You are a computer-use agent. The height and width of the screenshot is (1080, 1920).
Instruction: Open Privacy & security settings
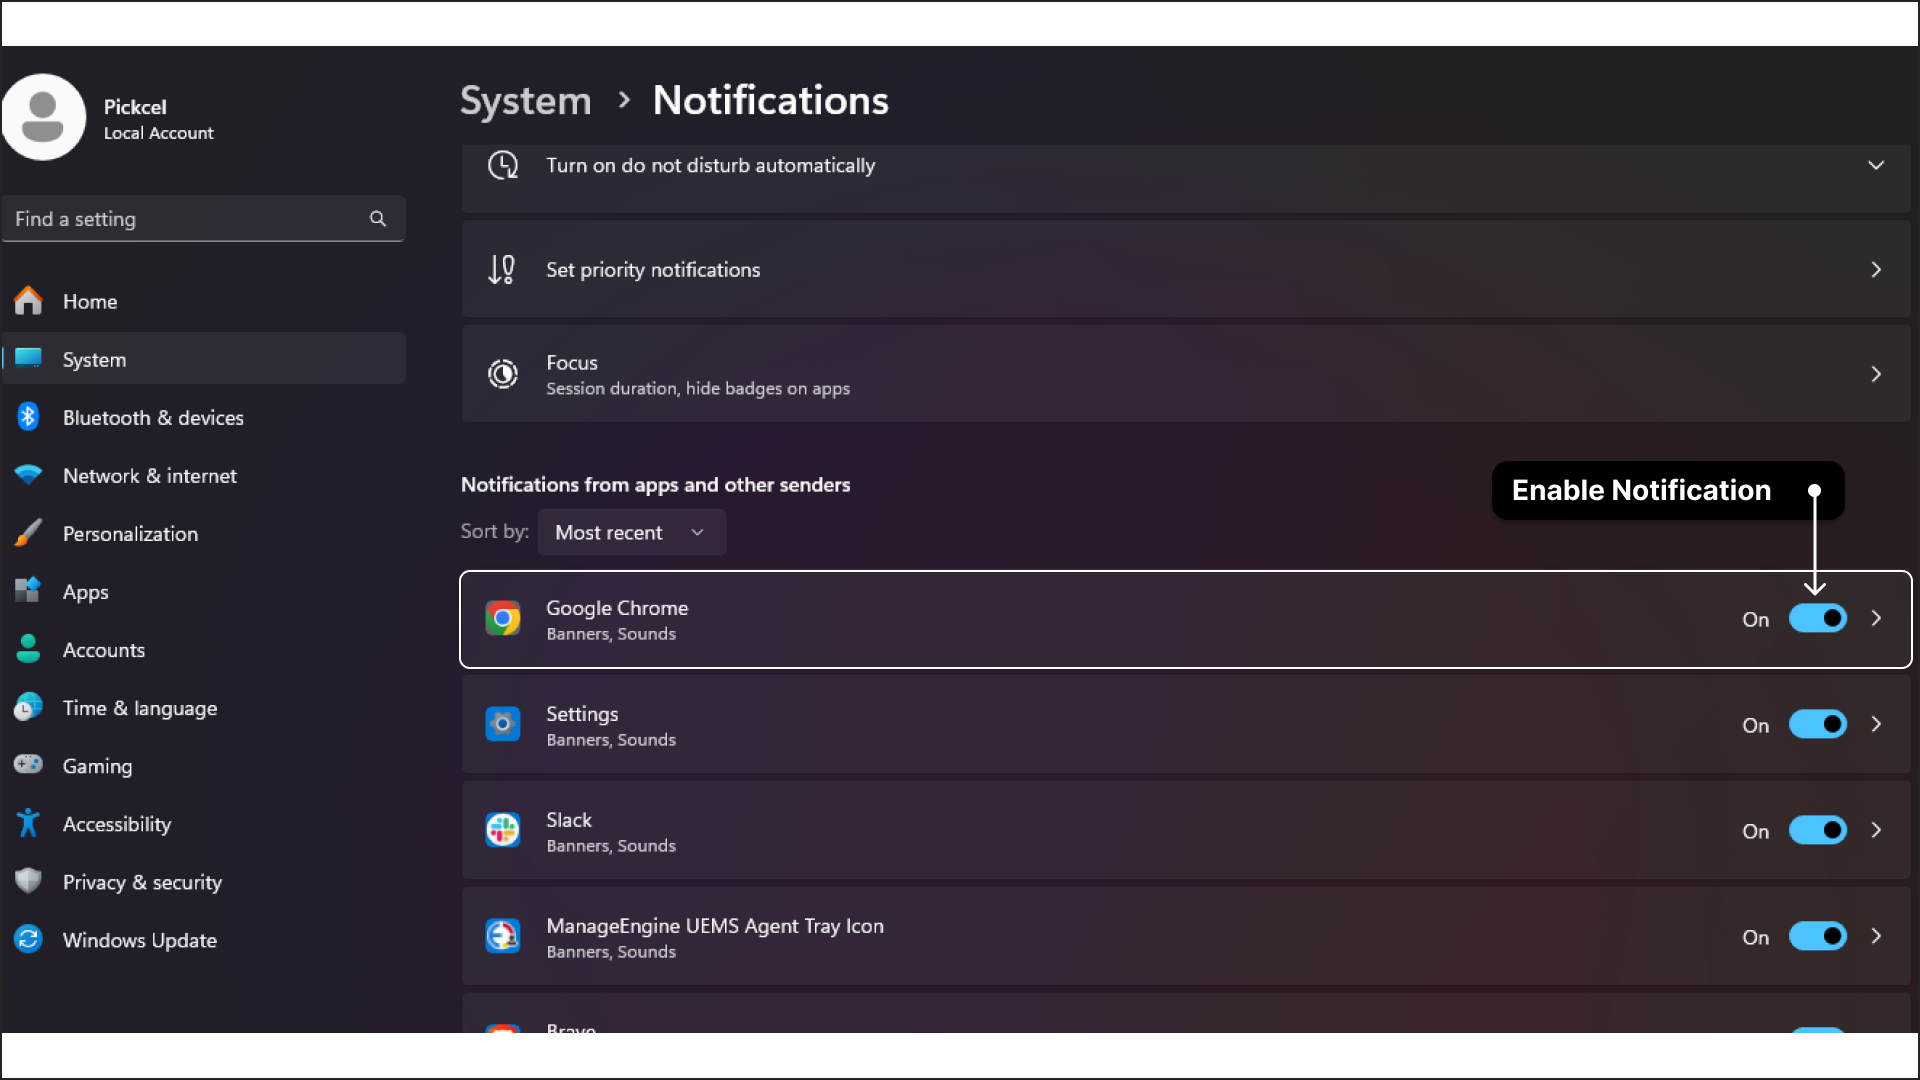[x=142, y=882]
